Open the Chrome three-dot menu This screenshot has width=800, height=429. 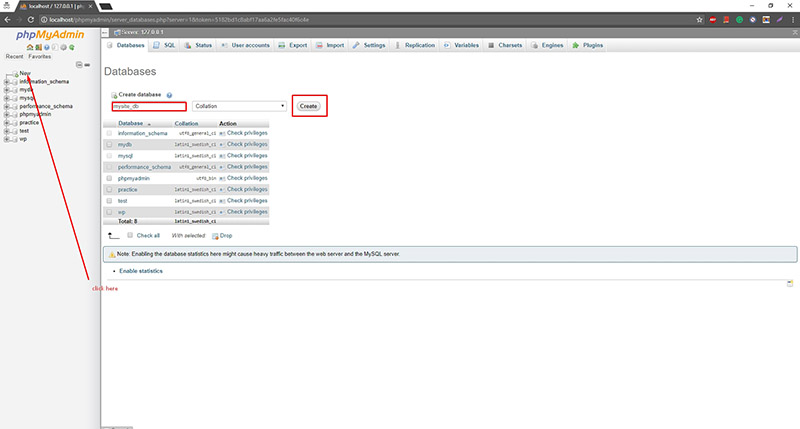[x=793, y=20]
